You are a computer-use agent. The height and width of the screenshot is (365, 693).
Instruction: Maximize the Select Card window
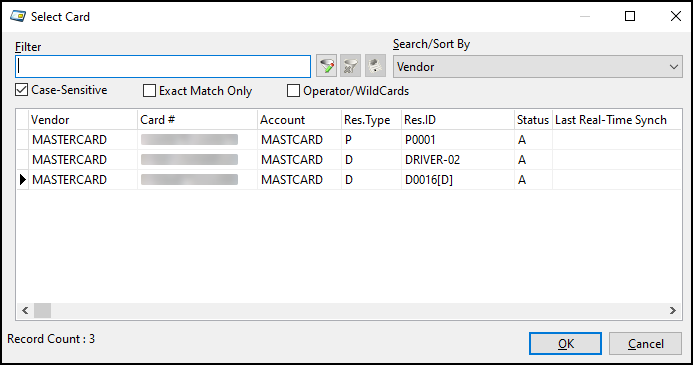(x=630, y=16)
